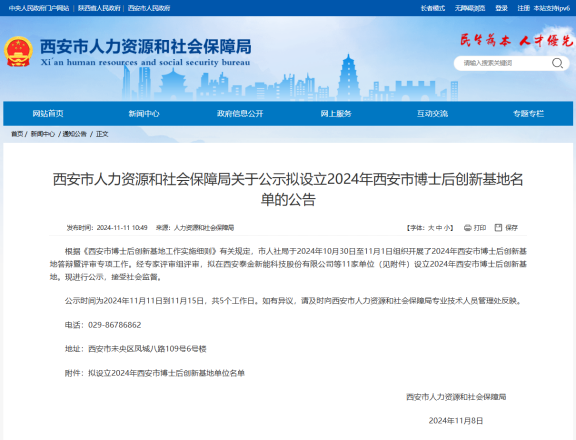Click the 首页 breadcrumb link
This screenshot has width=576, height=440.
[17, 134]
